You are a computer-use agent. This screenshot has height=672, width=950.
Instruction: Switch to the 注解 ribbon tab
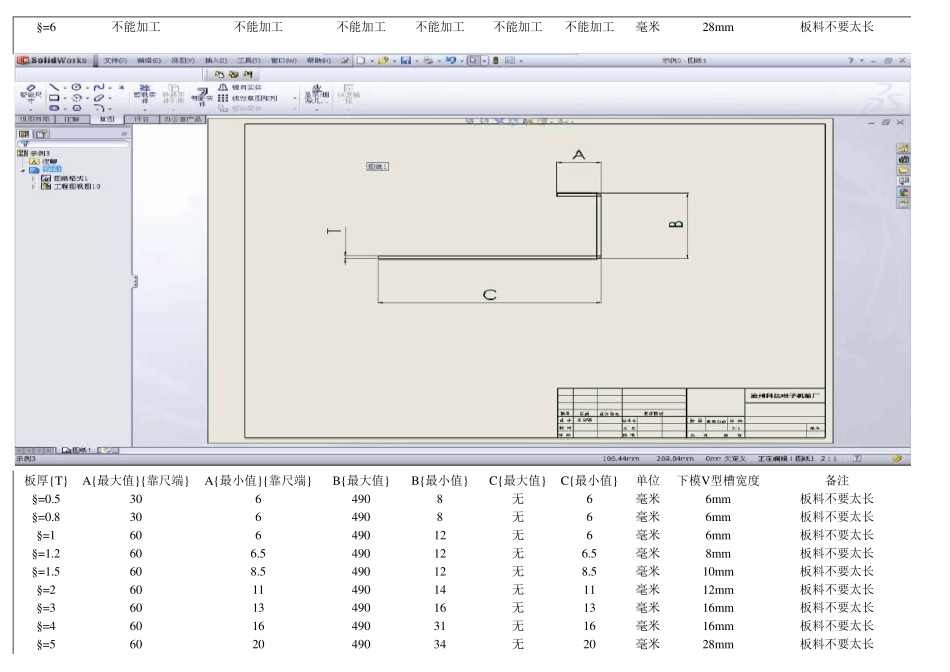point(73,118)
